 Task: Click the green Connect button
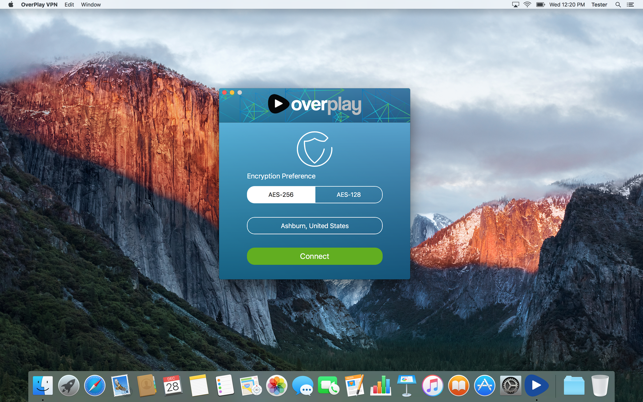pyautogui.click(x=315, y=256)
